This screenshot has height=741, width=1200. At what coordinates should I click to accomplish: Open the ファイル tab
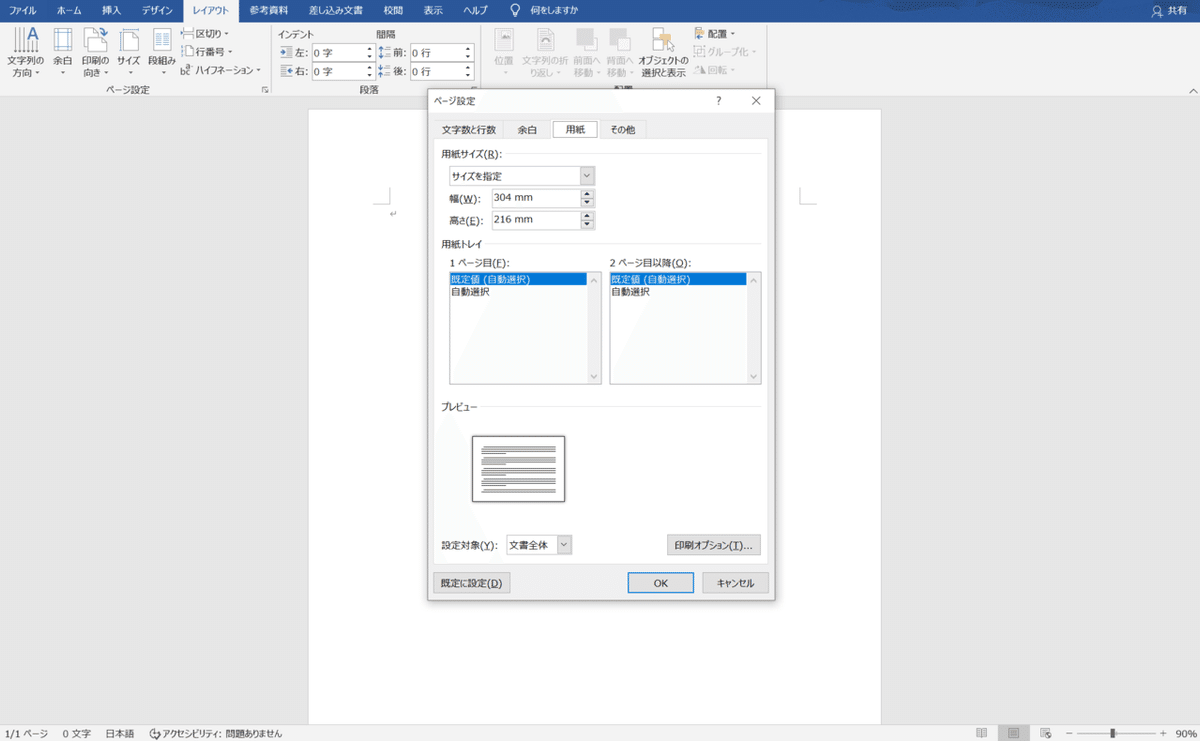coord(22,10)
